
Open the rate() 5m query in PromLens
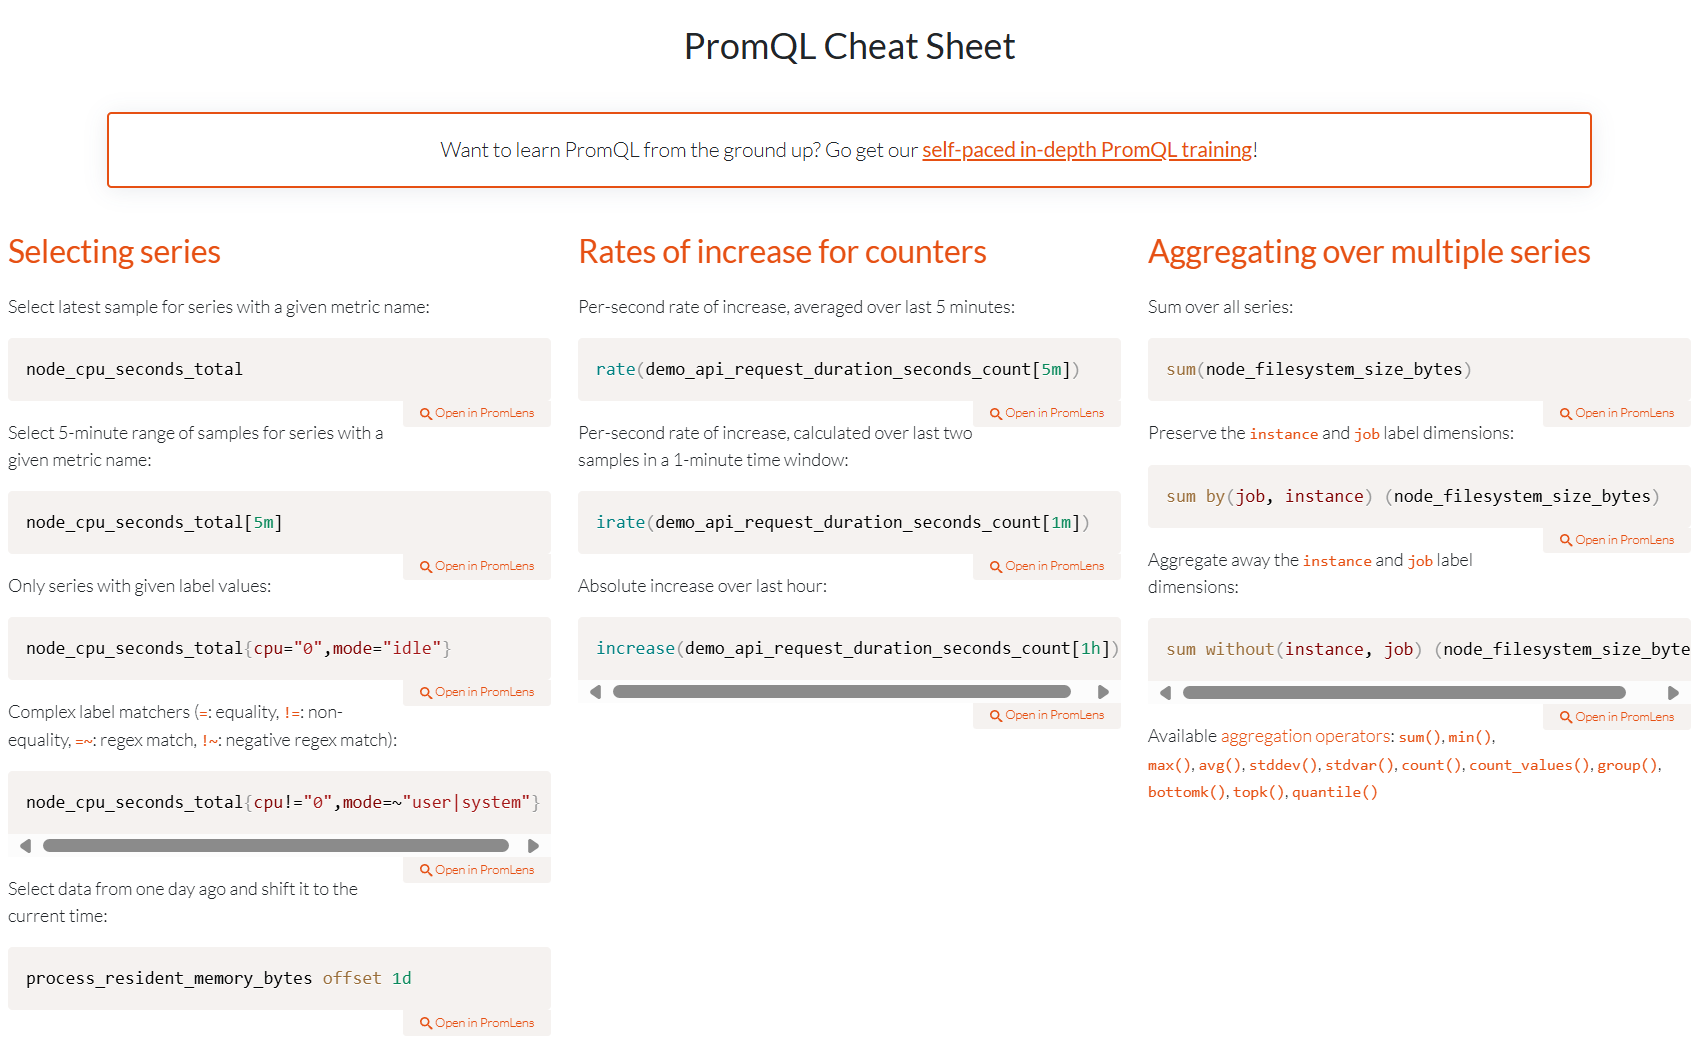pyautogui.click(x=1048, y=413)
